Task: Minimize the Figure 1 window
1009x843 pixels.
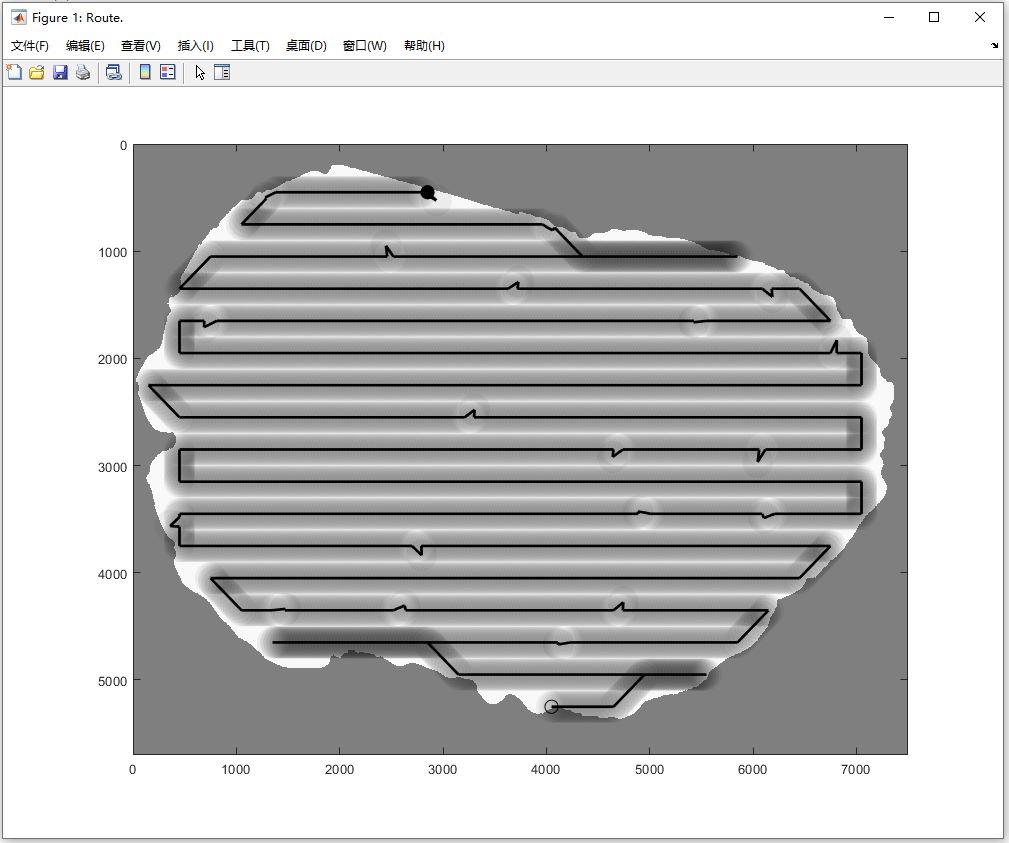Action: [889, 17]
